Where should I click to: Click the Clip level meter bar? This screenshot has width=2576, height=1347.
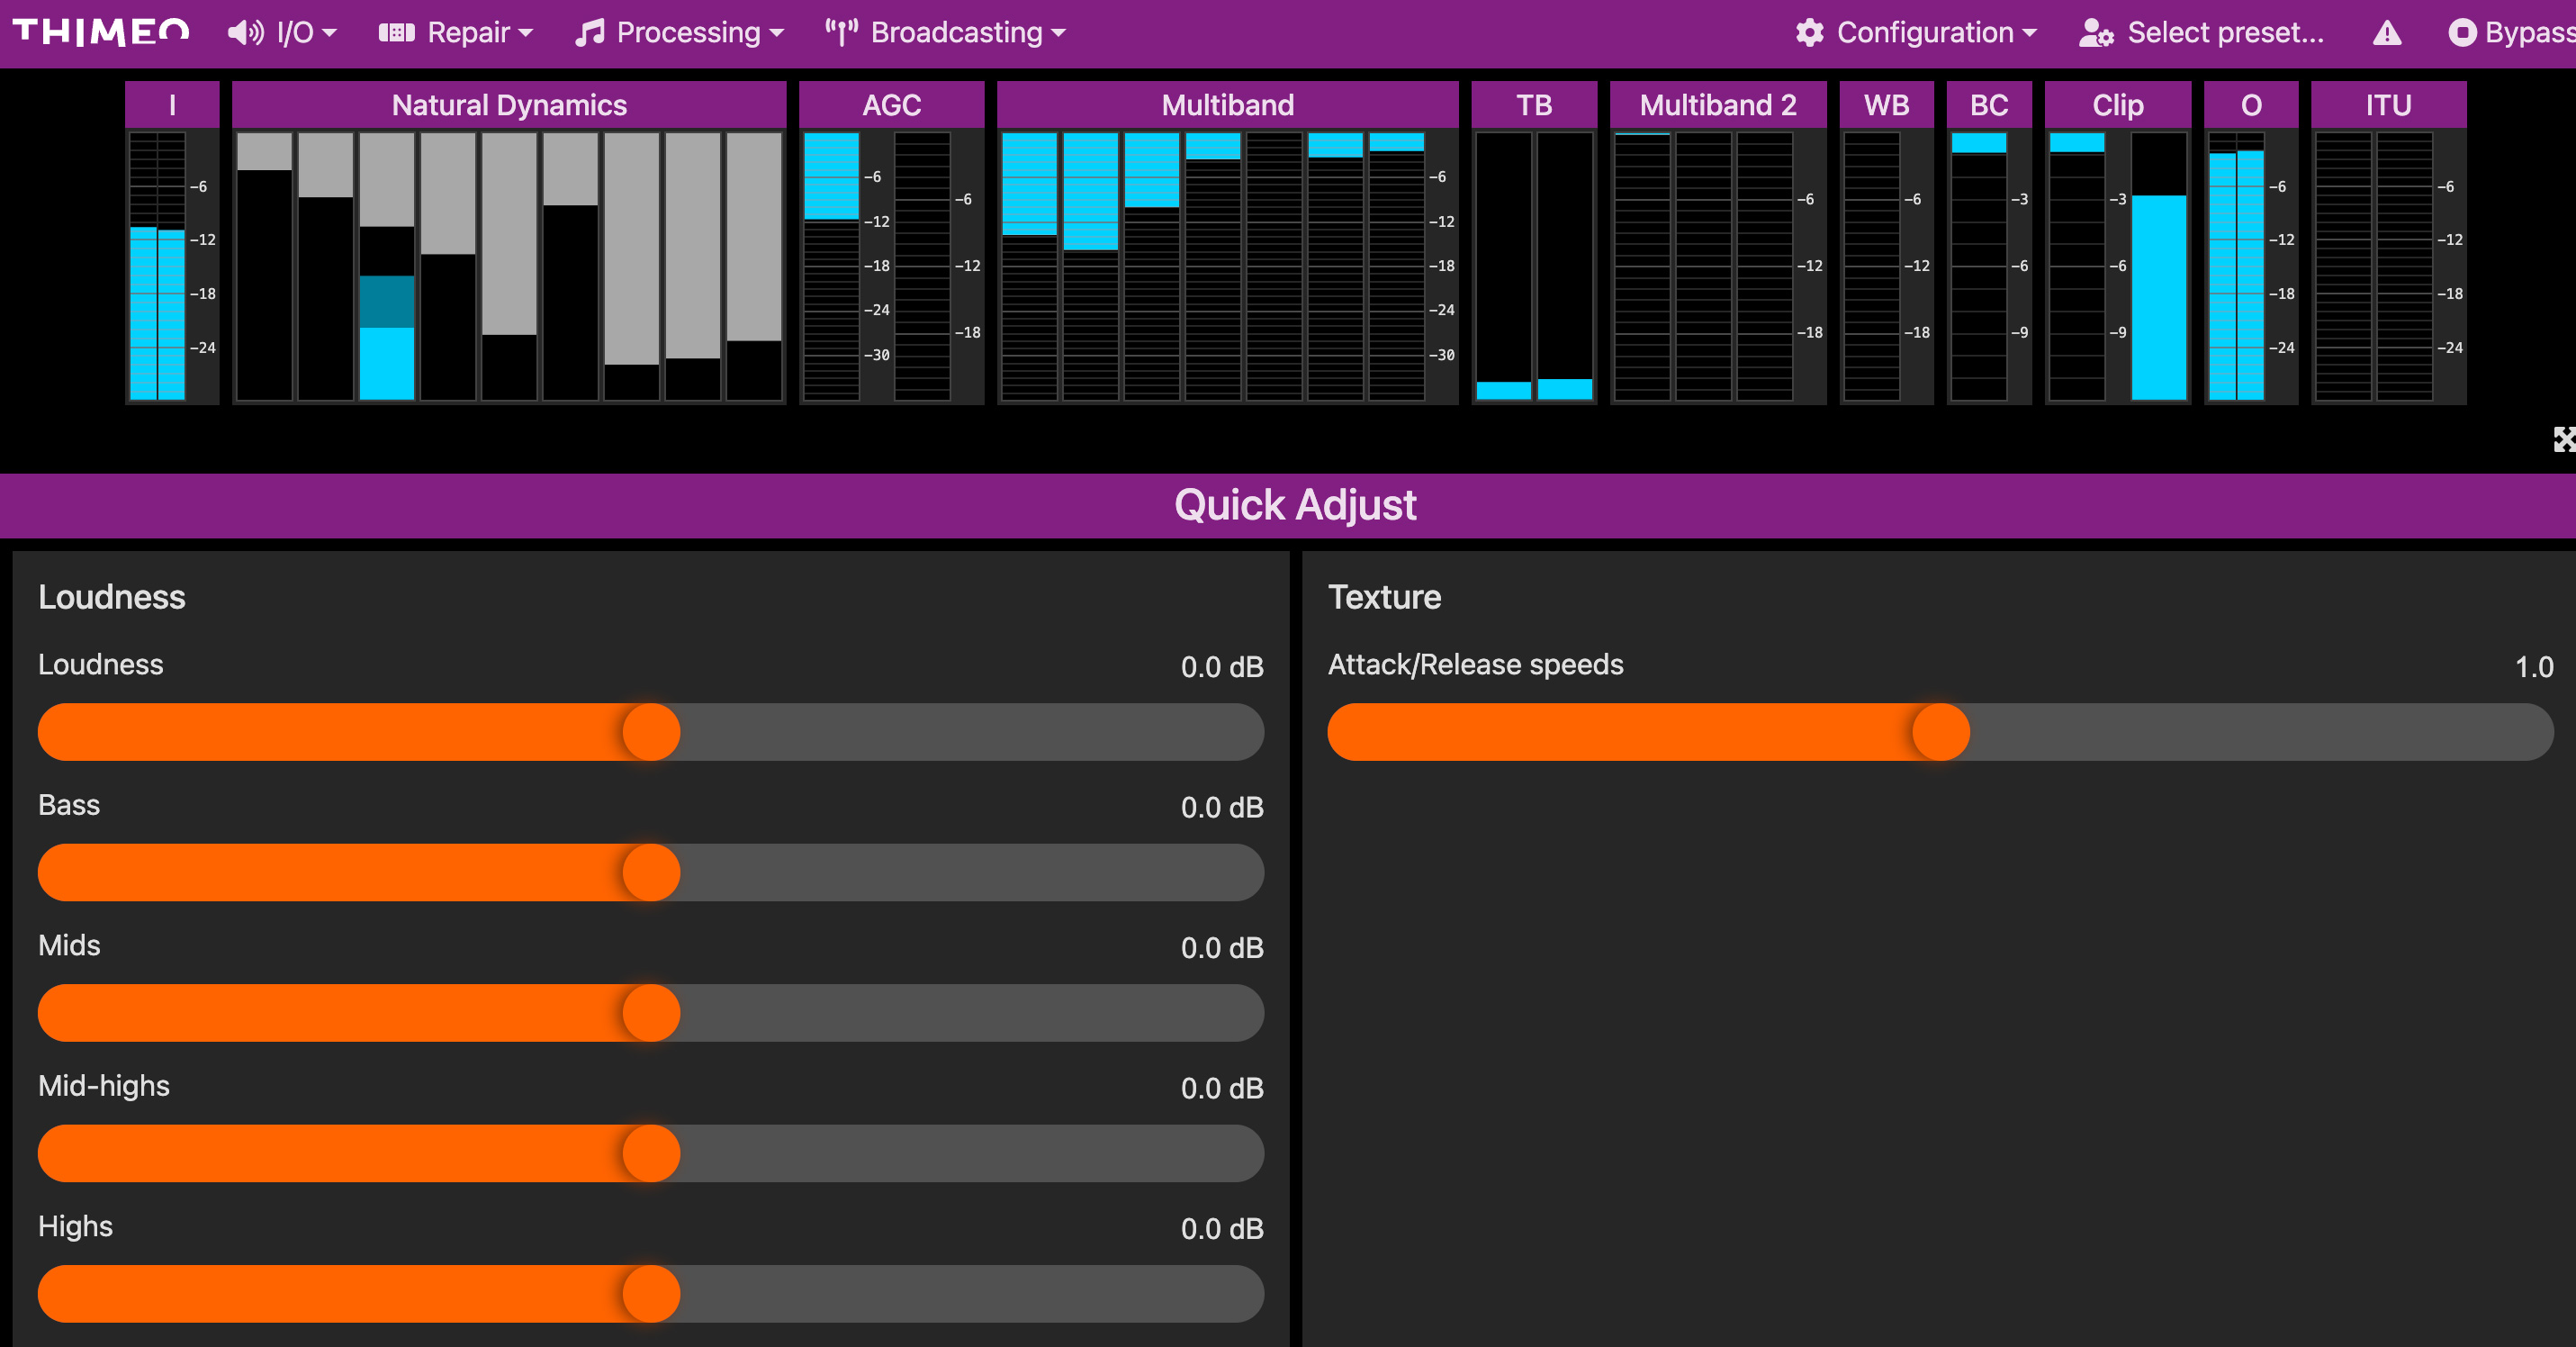[x=2159, y=266]
